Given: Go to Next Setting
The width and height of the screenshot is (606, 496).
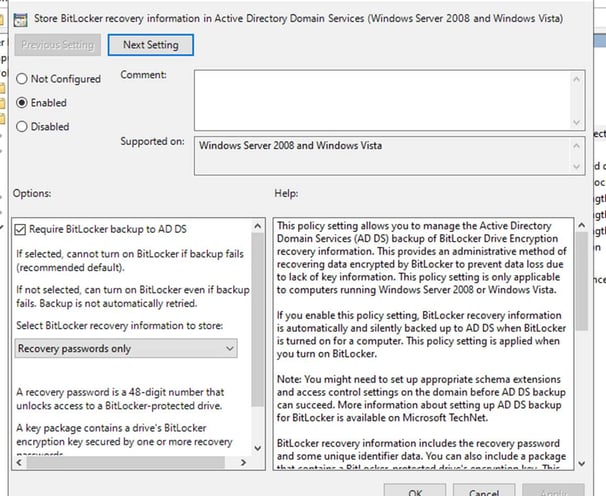Looking at the screenshot, I should [x=151, y=45].
